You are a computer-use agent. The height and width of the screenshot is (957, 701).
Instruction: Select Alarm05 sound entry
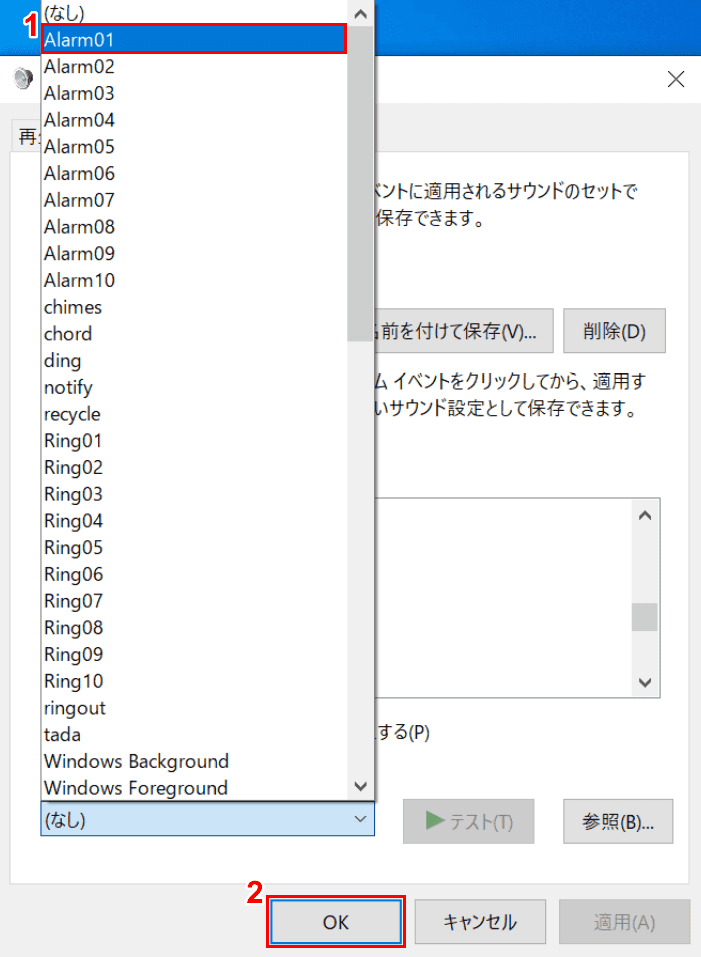click(x=195, y=147)
